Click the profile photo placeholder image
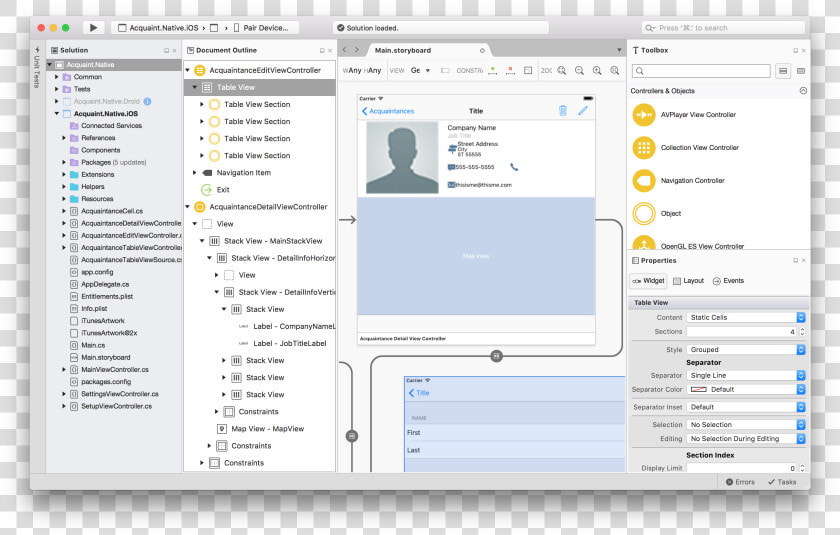Screen dimensions: 840x535 (x=402, y=157)
